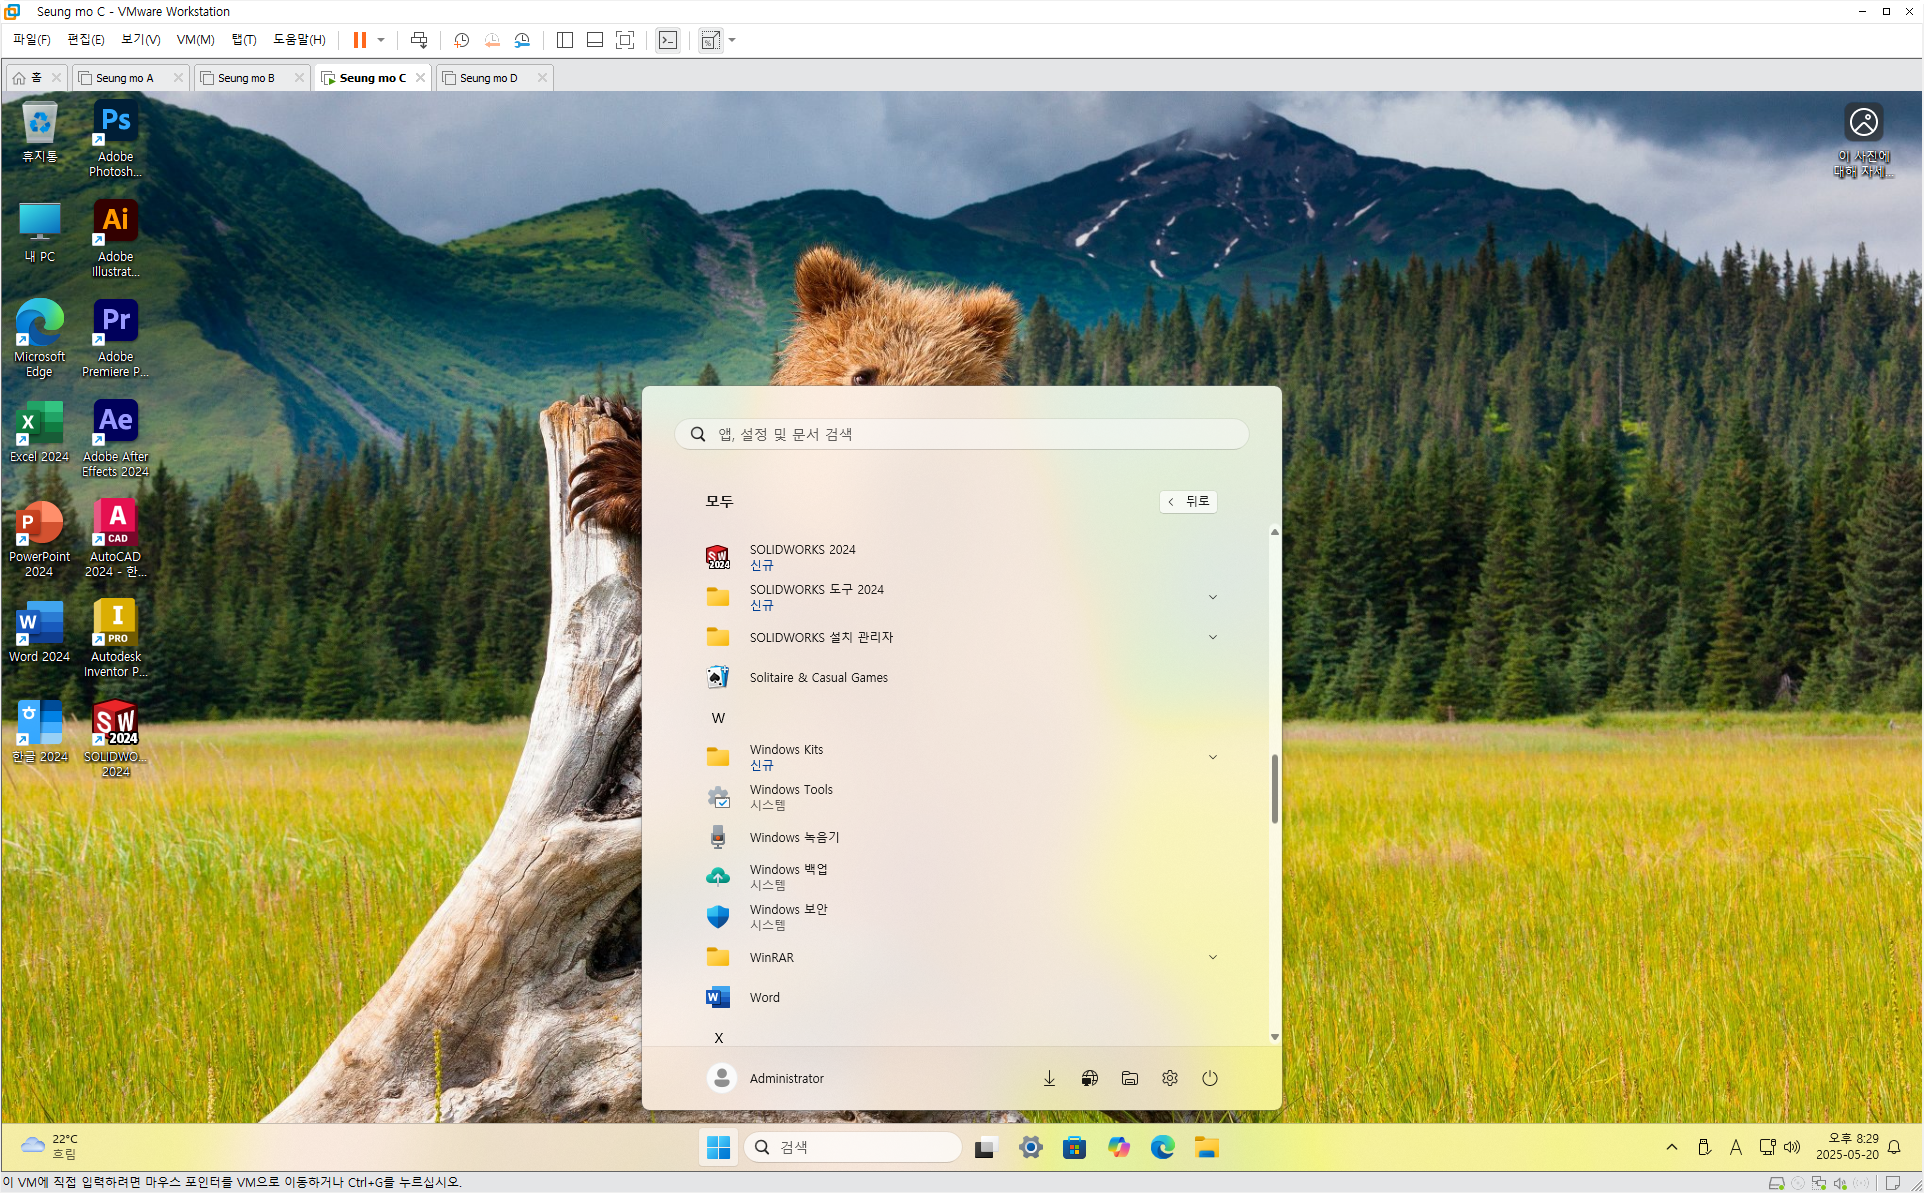
Task: Open the power options dropdown arrow
Action: click(x=381, y=40)
